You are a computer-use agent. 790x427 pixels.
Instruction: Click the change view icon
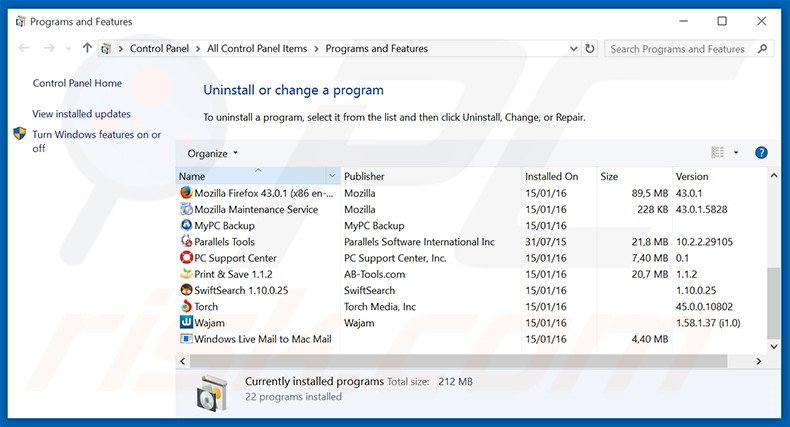(717, 152)
